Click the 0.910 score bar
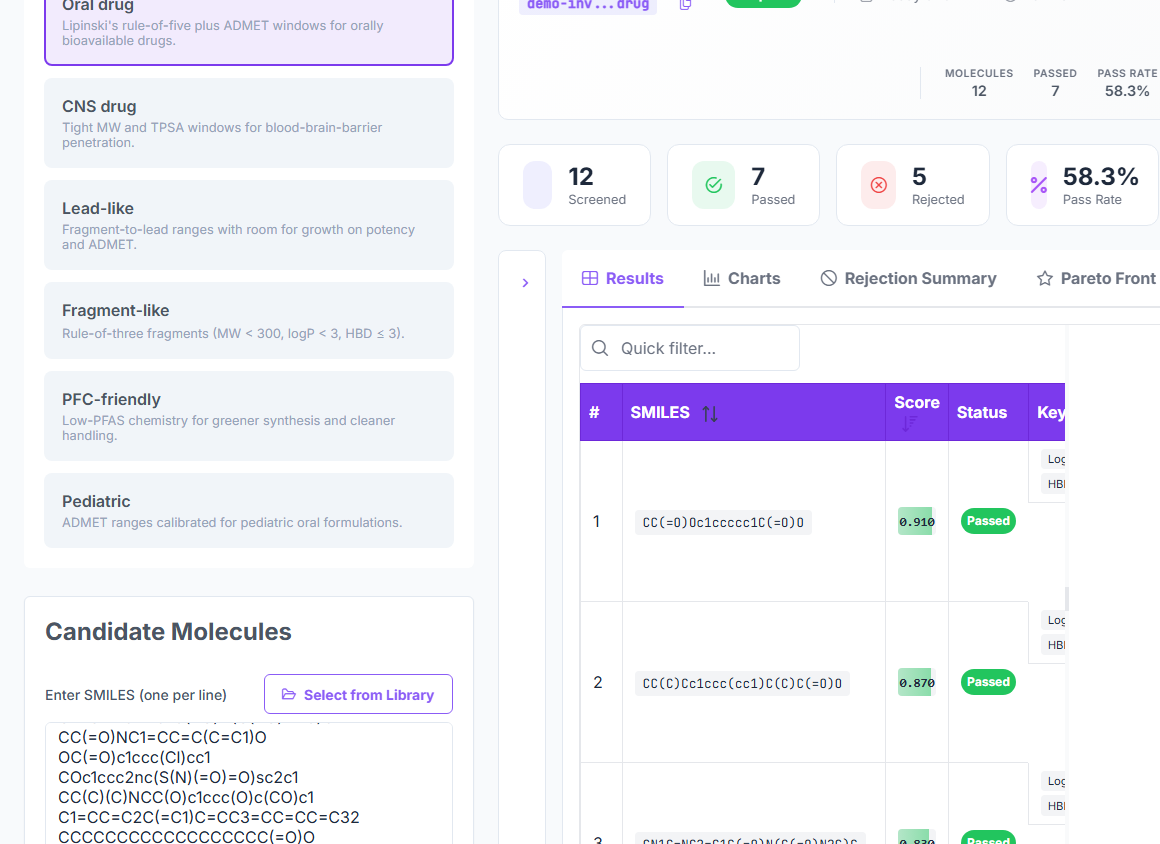 click(917, 521)
